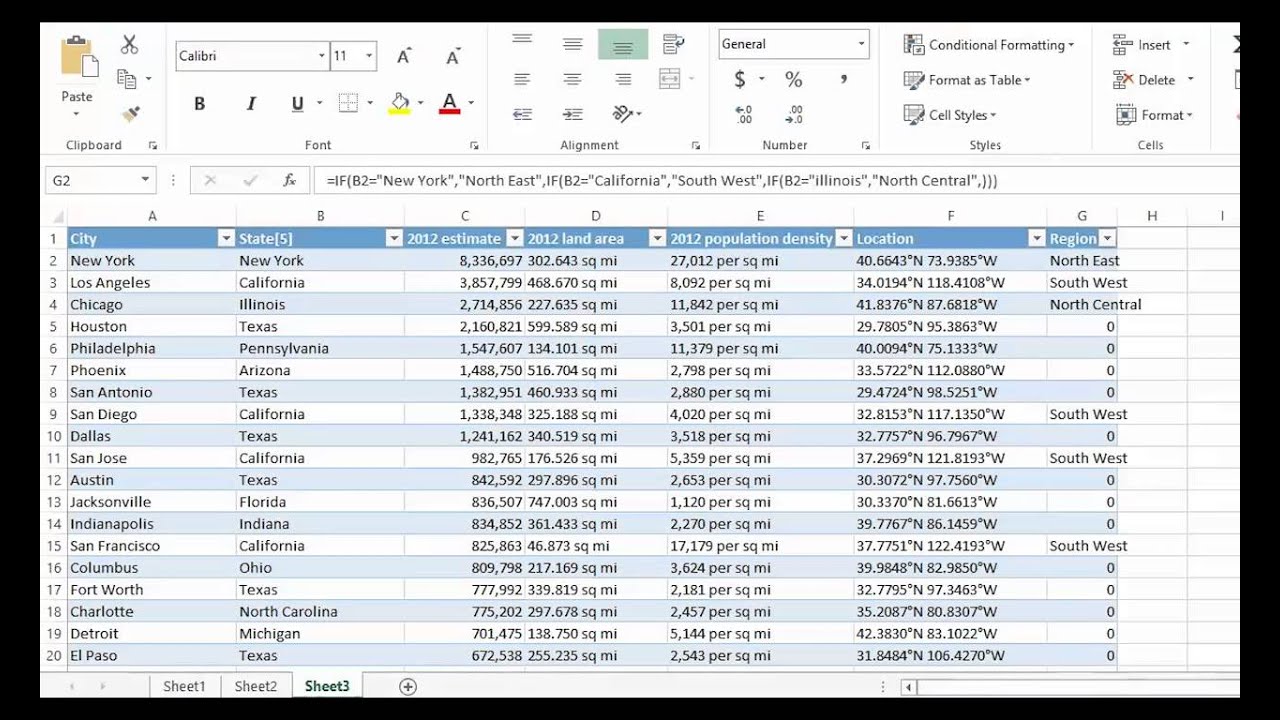Confirm formula with the checkmark icon
This screenshot has height=720, width=1280.
(250, 180)
